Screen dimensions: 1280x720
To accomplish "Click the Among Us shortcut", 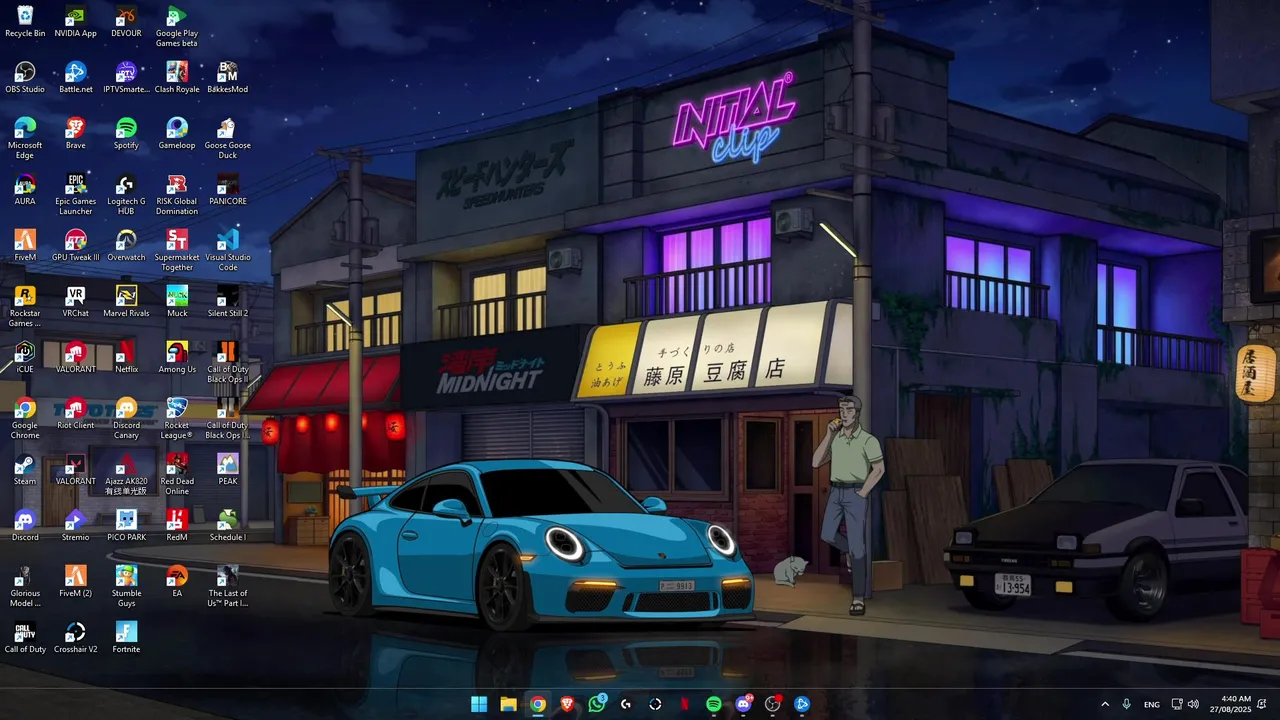I will click(x=177, y=357).
